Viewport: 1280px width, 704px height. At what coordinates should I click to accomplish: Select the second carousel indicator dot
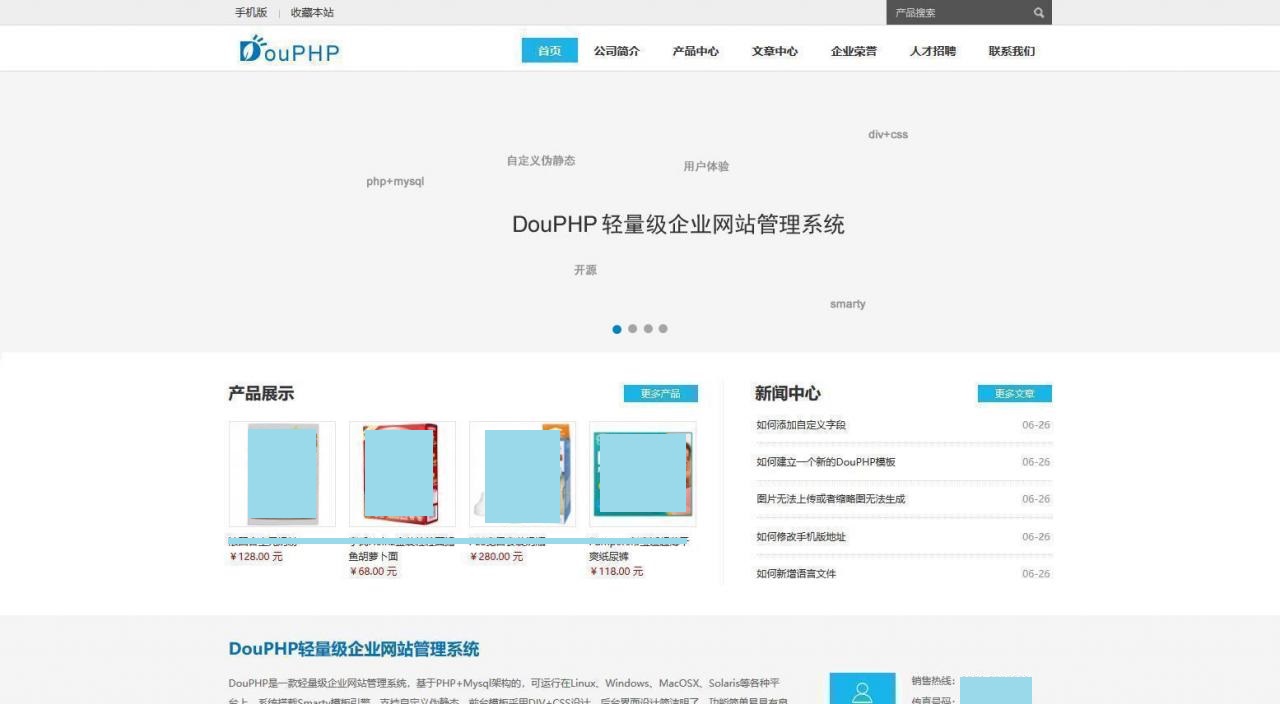pos(632,328)
